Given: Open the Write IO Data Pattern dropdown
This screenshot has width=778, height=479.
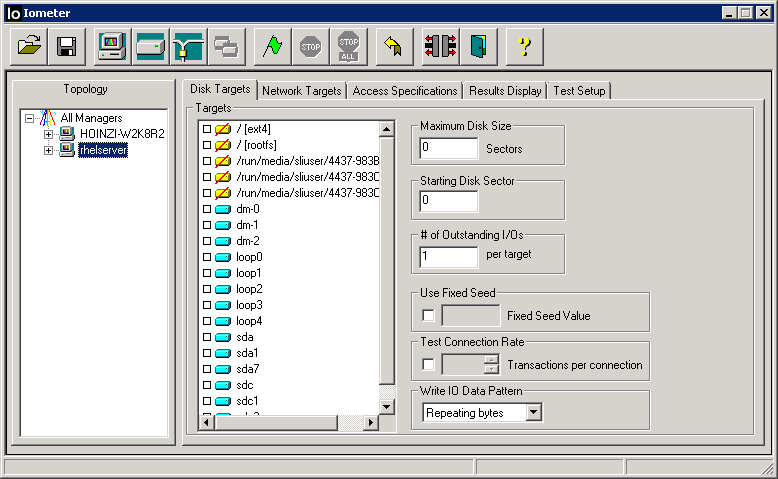Looking at the screenshot, I should [x=533, y=412].
